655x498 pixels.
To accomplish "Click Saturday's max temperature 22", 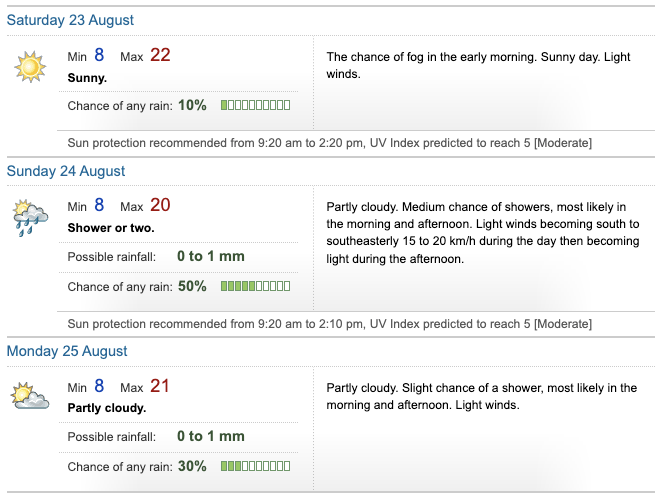I will (x=160, y=56).
